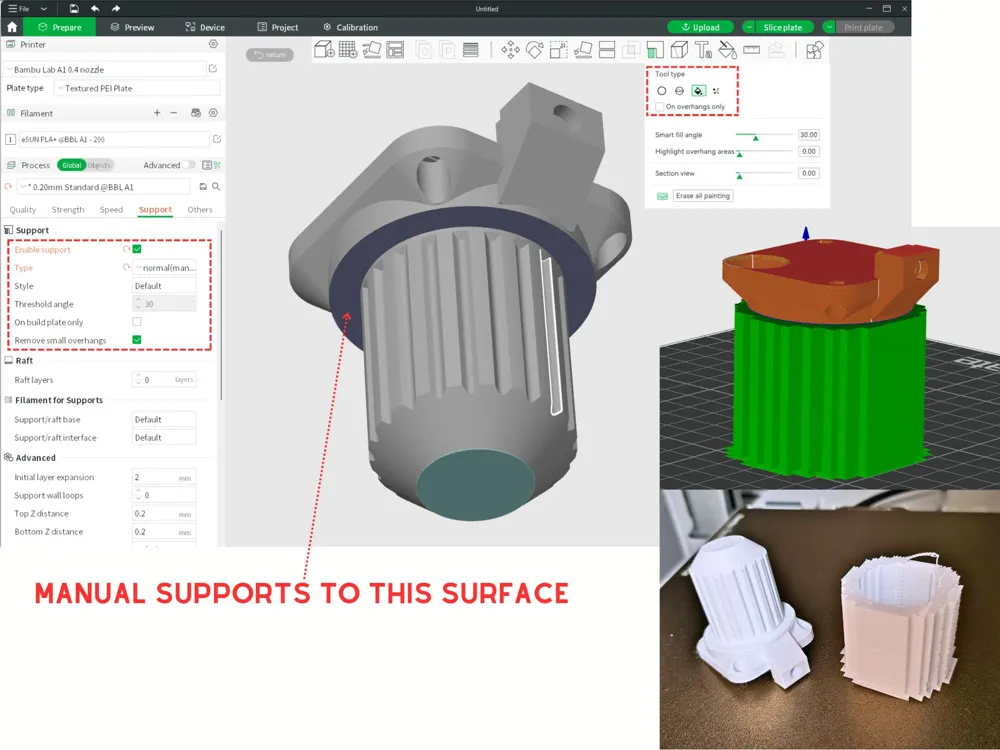Image resolution: width=1000 pixels, height=750 pixels.
Task: Click the Add model cube icon
Action: click(324, 49)
